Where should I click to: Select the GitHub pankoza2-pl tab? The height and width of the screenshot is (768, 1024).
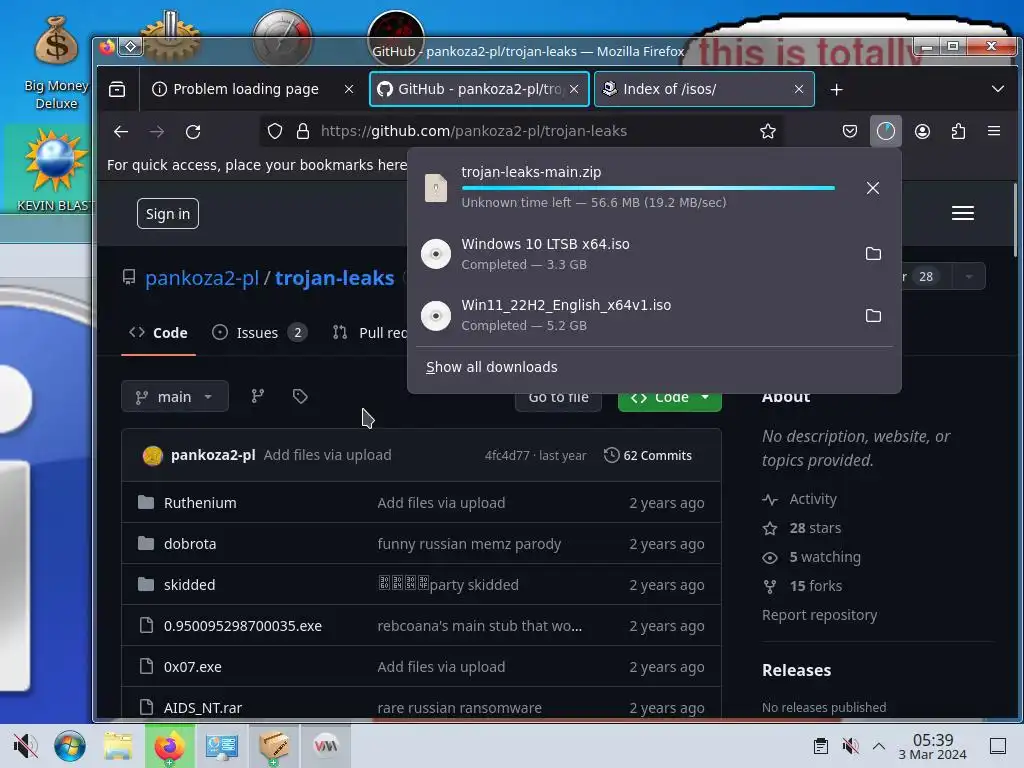click(479, 89)
